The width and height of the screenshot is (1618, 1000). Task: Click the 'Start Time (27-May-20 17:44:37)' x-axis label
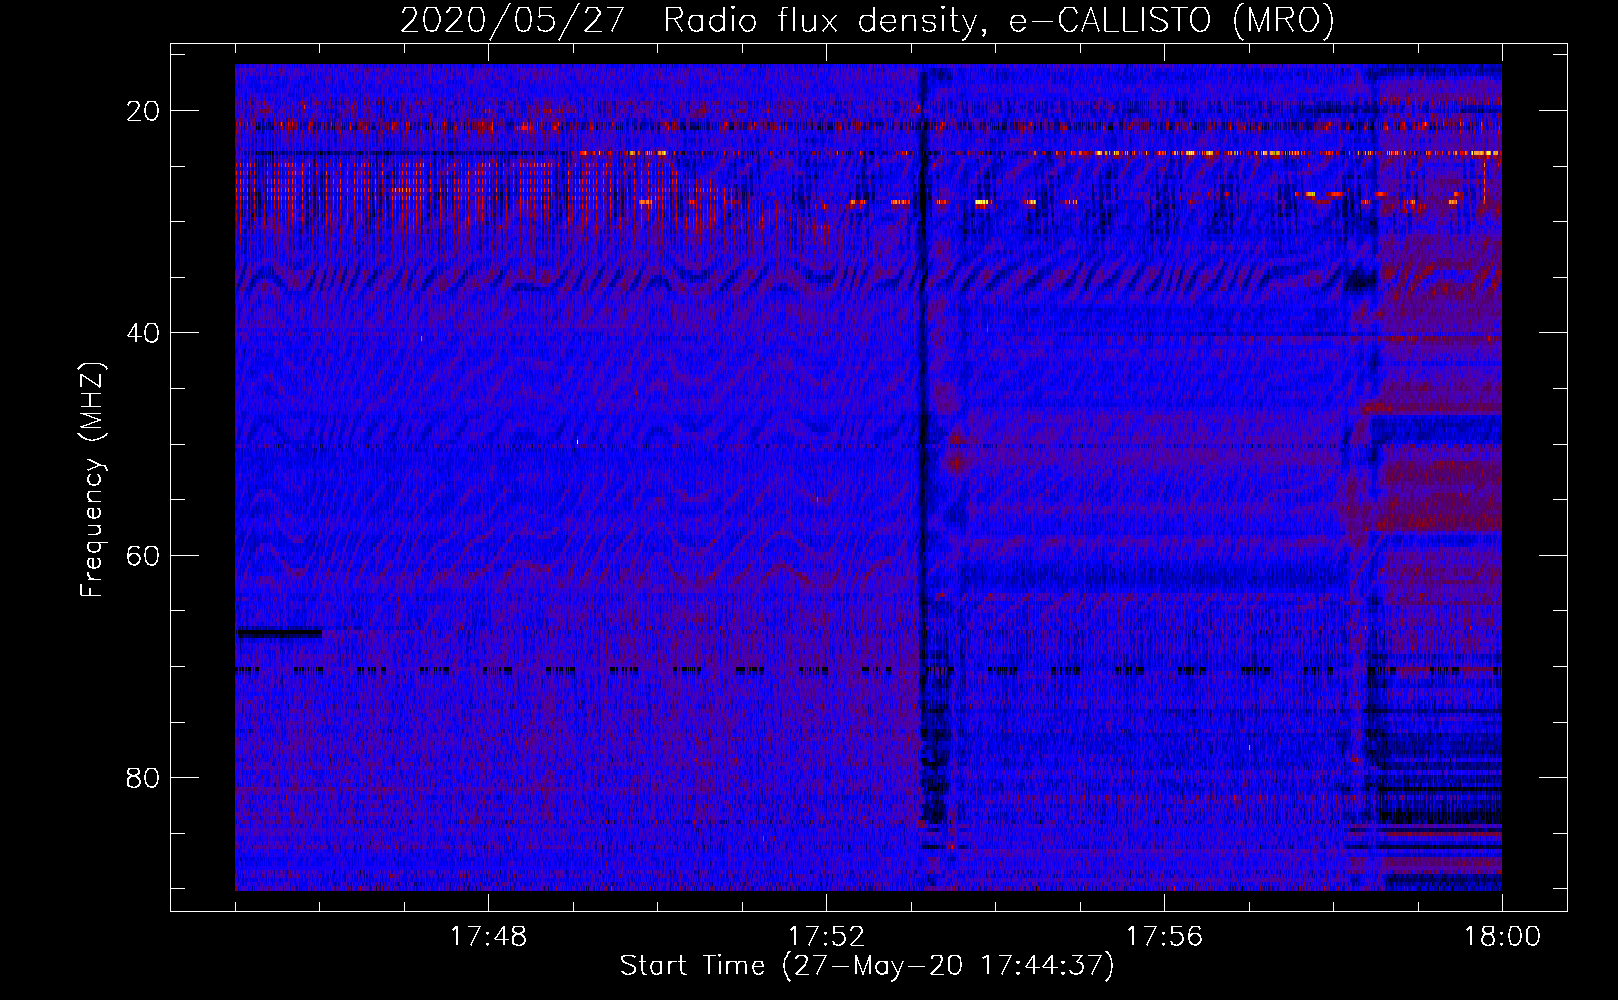tap(867, 966)
